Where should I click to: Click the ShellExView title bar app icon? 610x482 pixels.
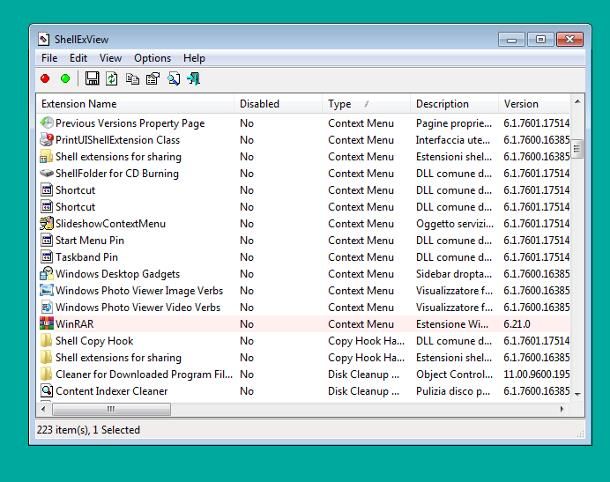pos(44,39)
